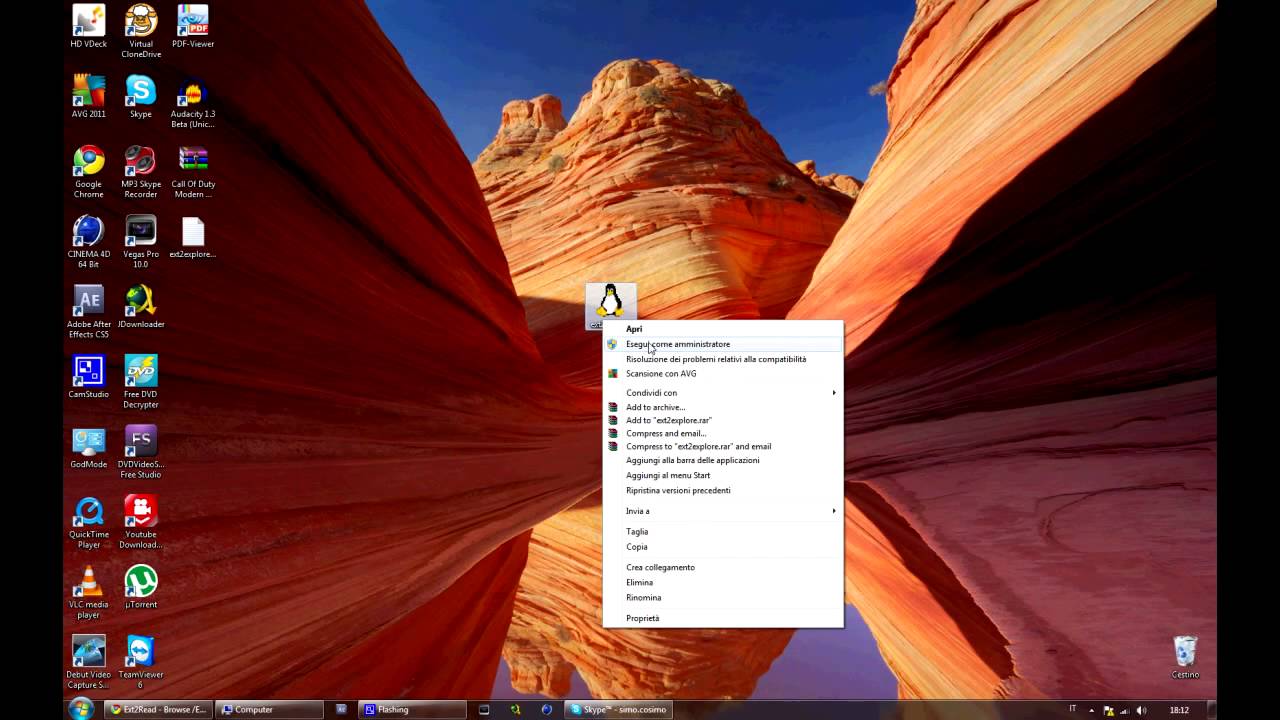Select the CamStudio desktop icon
This screenshot has height=720, width=1280.
pos(88,376)
